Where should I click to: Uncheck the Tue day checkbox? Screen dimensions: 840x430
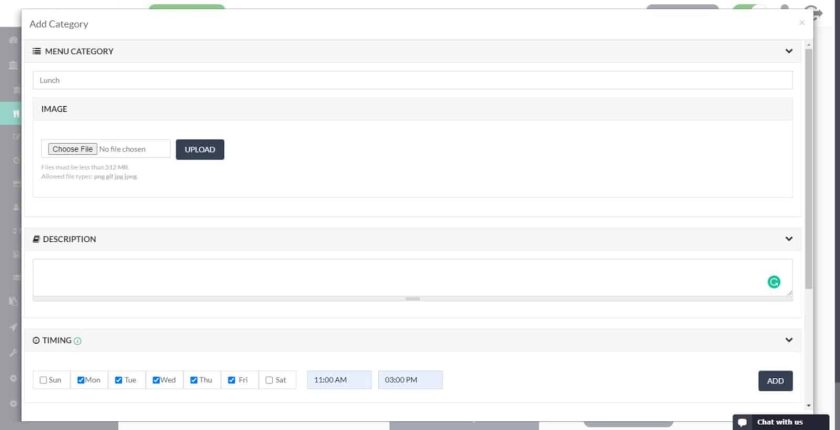[118, 380]
